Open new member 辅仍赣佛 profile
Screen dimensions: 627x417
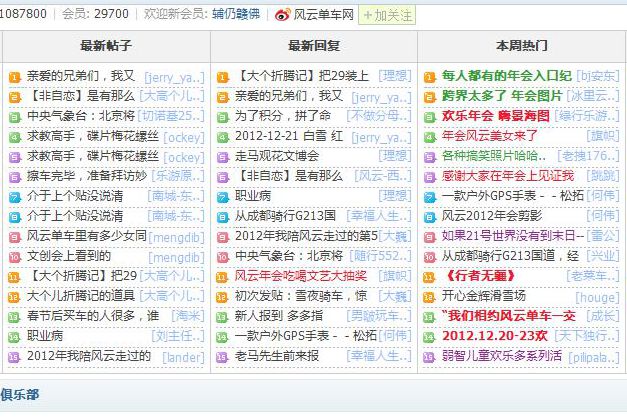click(x=236, y=14)
